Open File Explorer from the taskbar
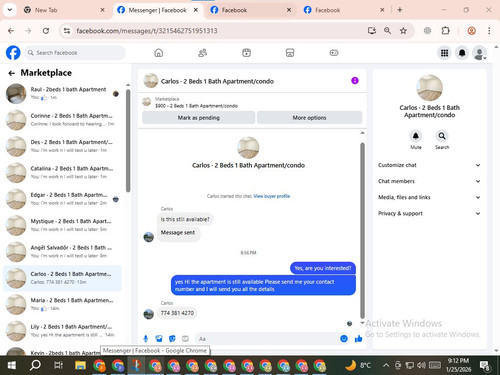This screenshot has height=375, width=500. pos(80,365)
